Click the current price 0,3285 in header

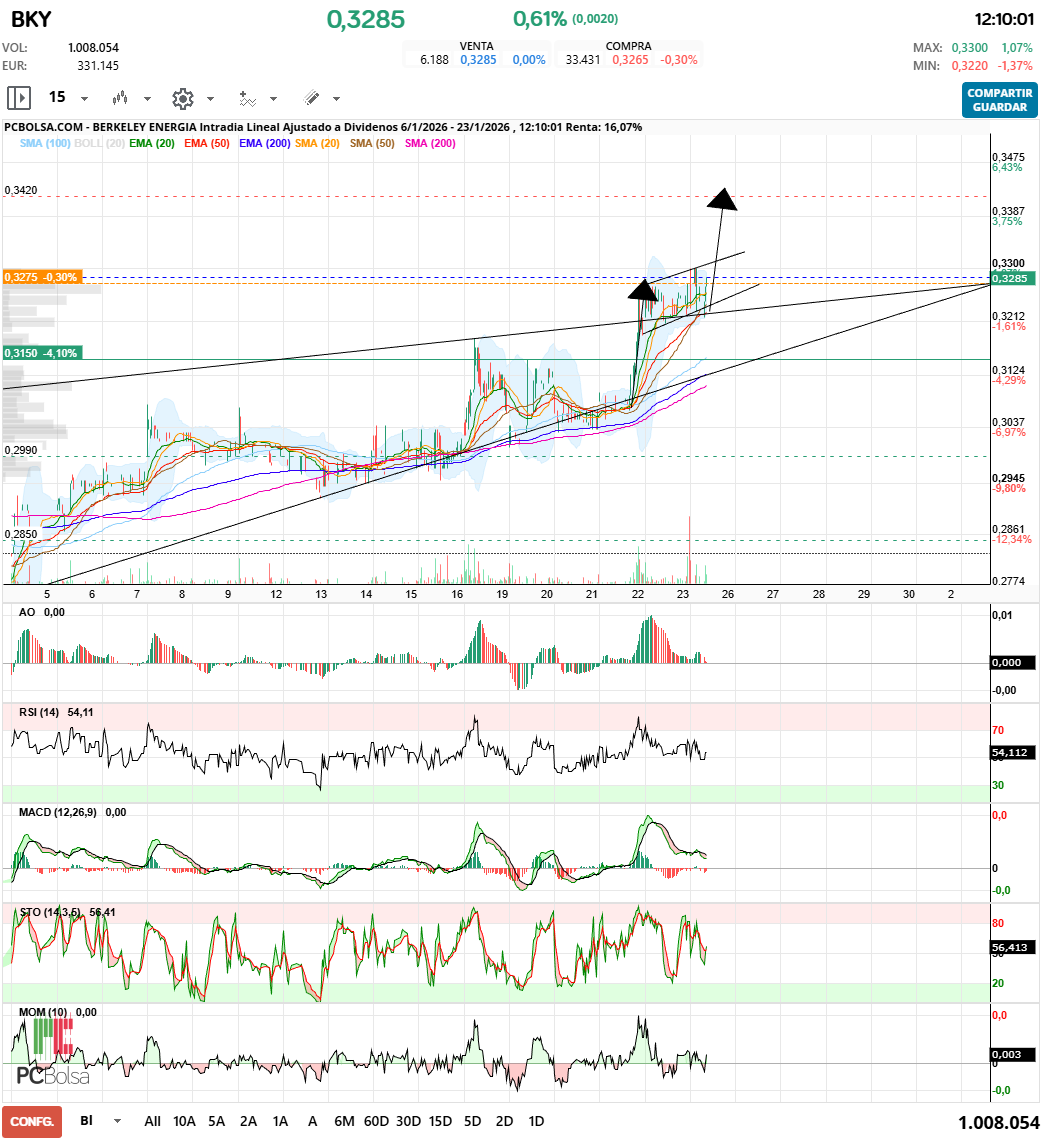366,20
